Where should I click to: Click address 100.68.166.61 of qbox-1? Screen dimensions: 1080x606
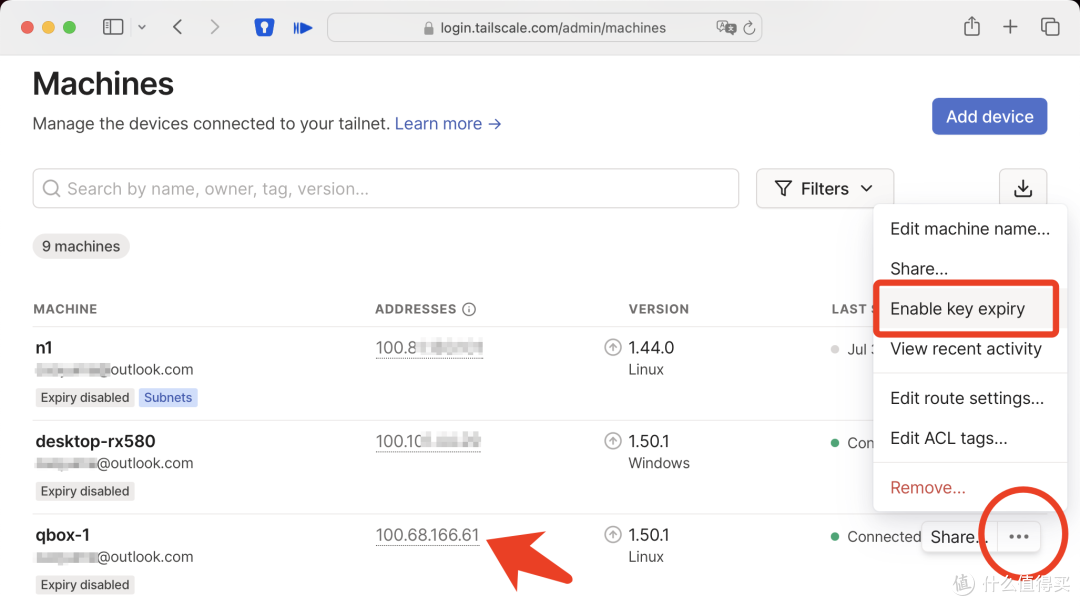click(427, 535)
